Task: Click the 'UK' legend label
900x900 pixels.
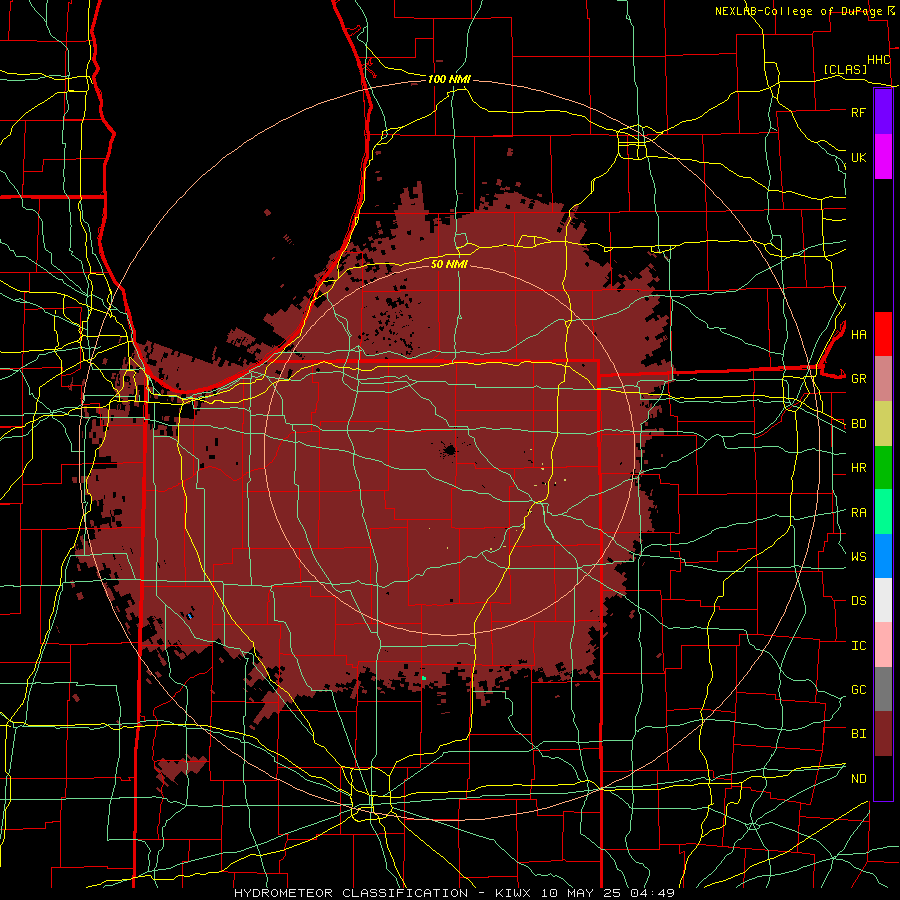Action: point(858,157)
